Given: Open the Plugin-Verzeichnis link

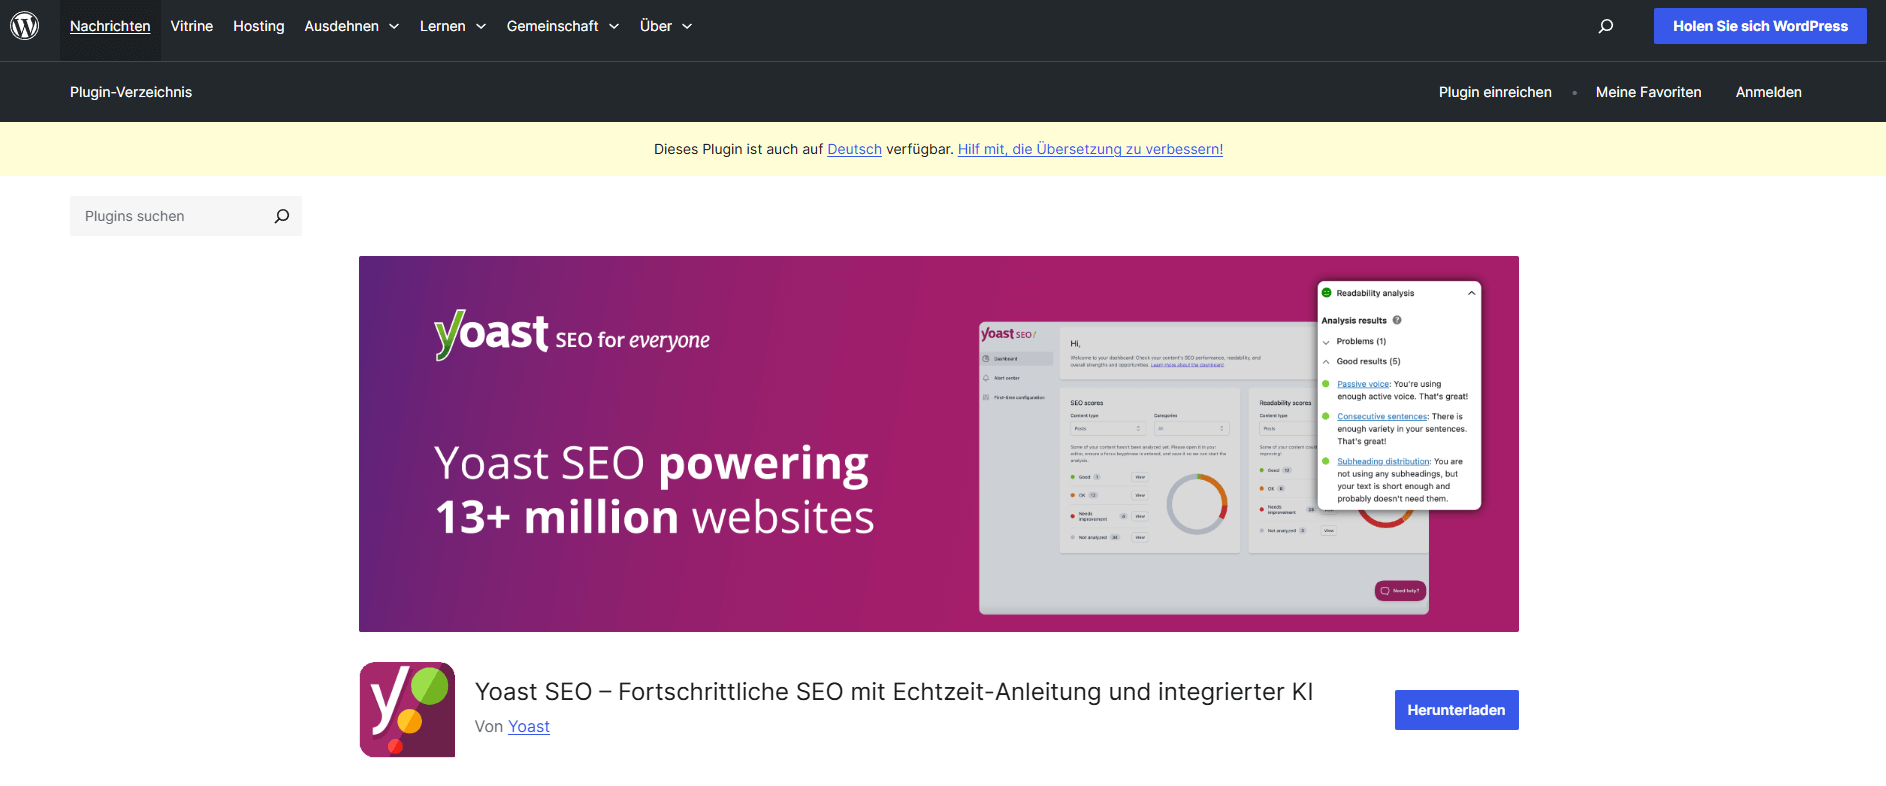Looking at the screenshot, I should coord(131,92).
